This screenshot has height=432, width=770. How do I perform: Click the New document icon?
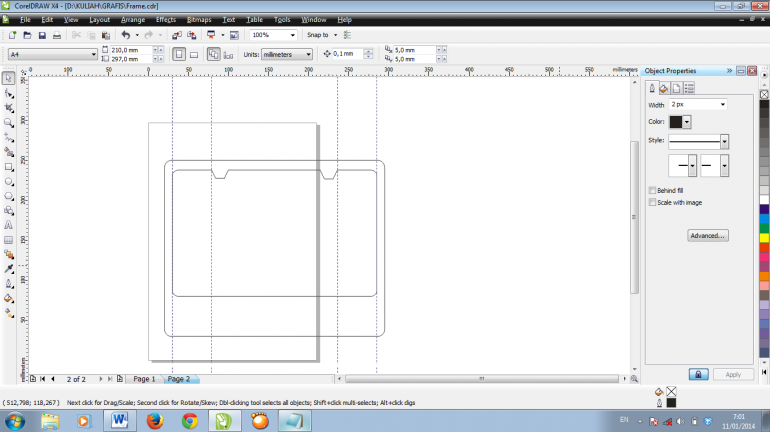pyautogui.click(x=12, y=35)
